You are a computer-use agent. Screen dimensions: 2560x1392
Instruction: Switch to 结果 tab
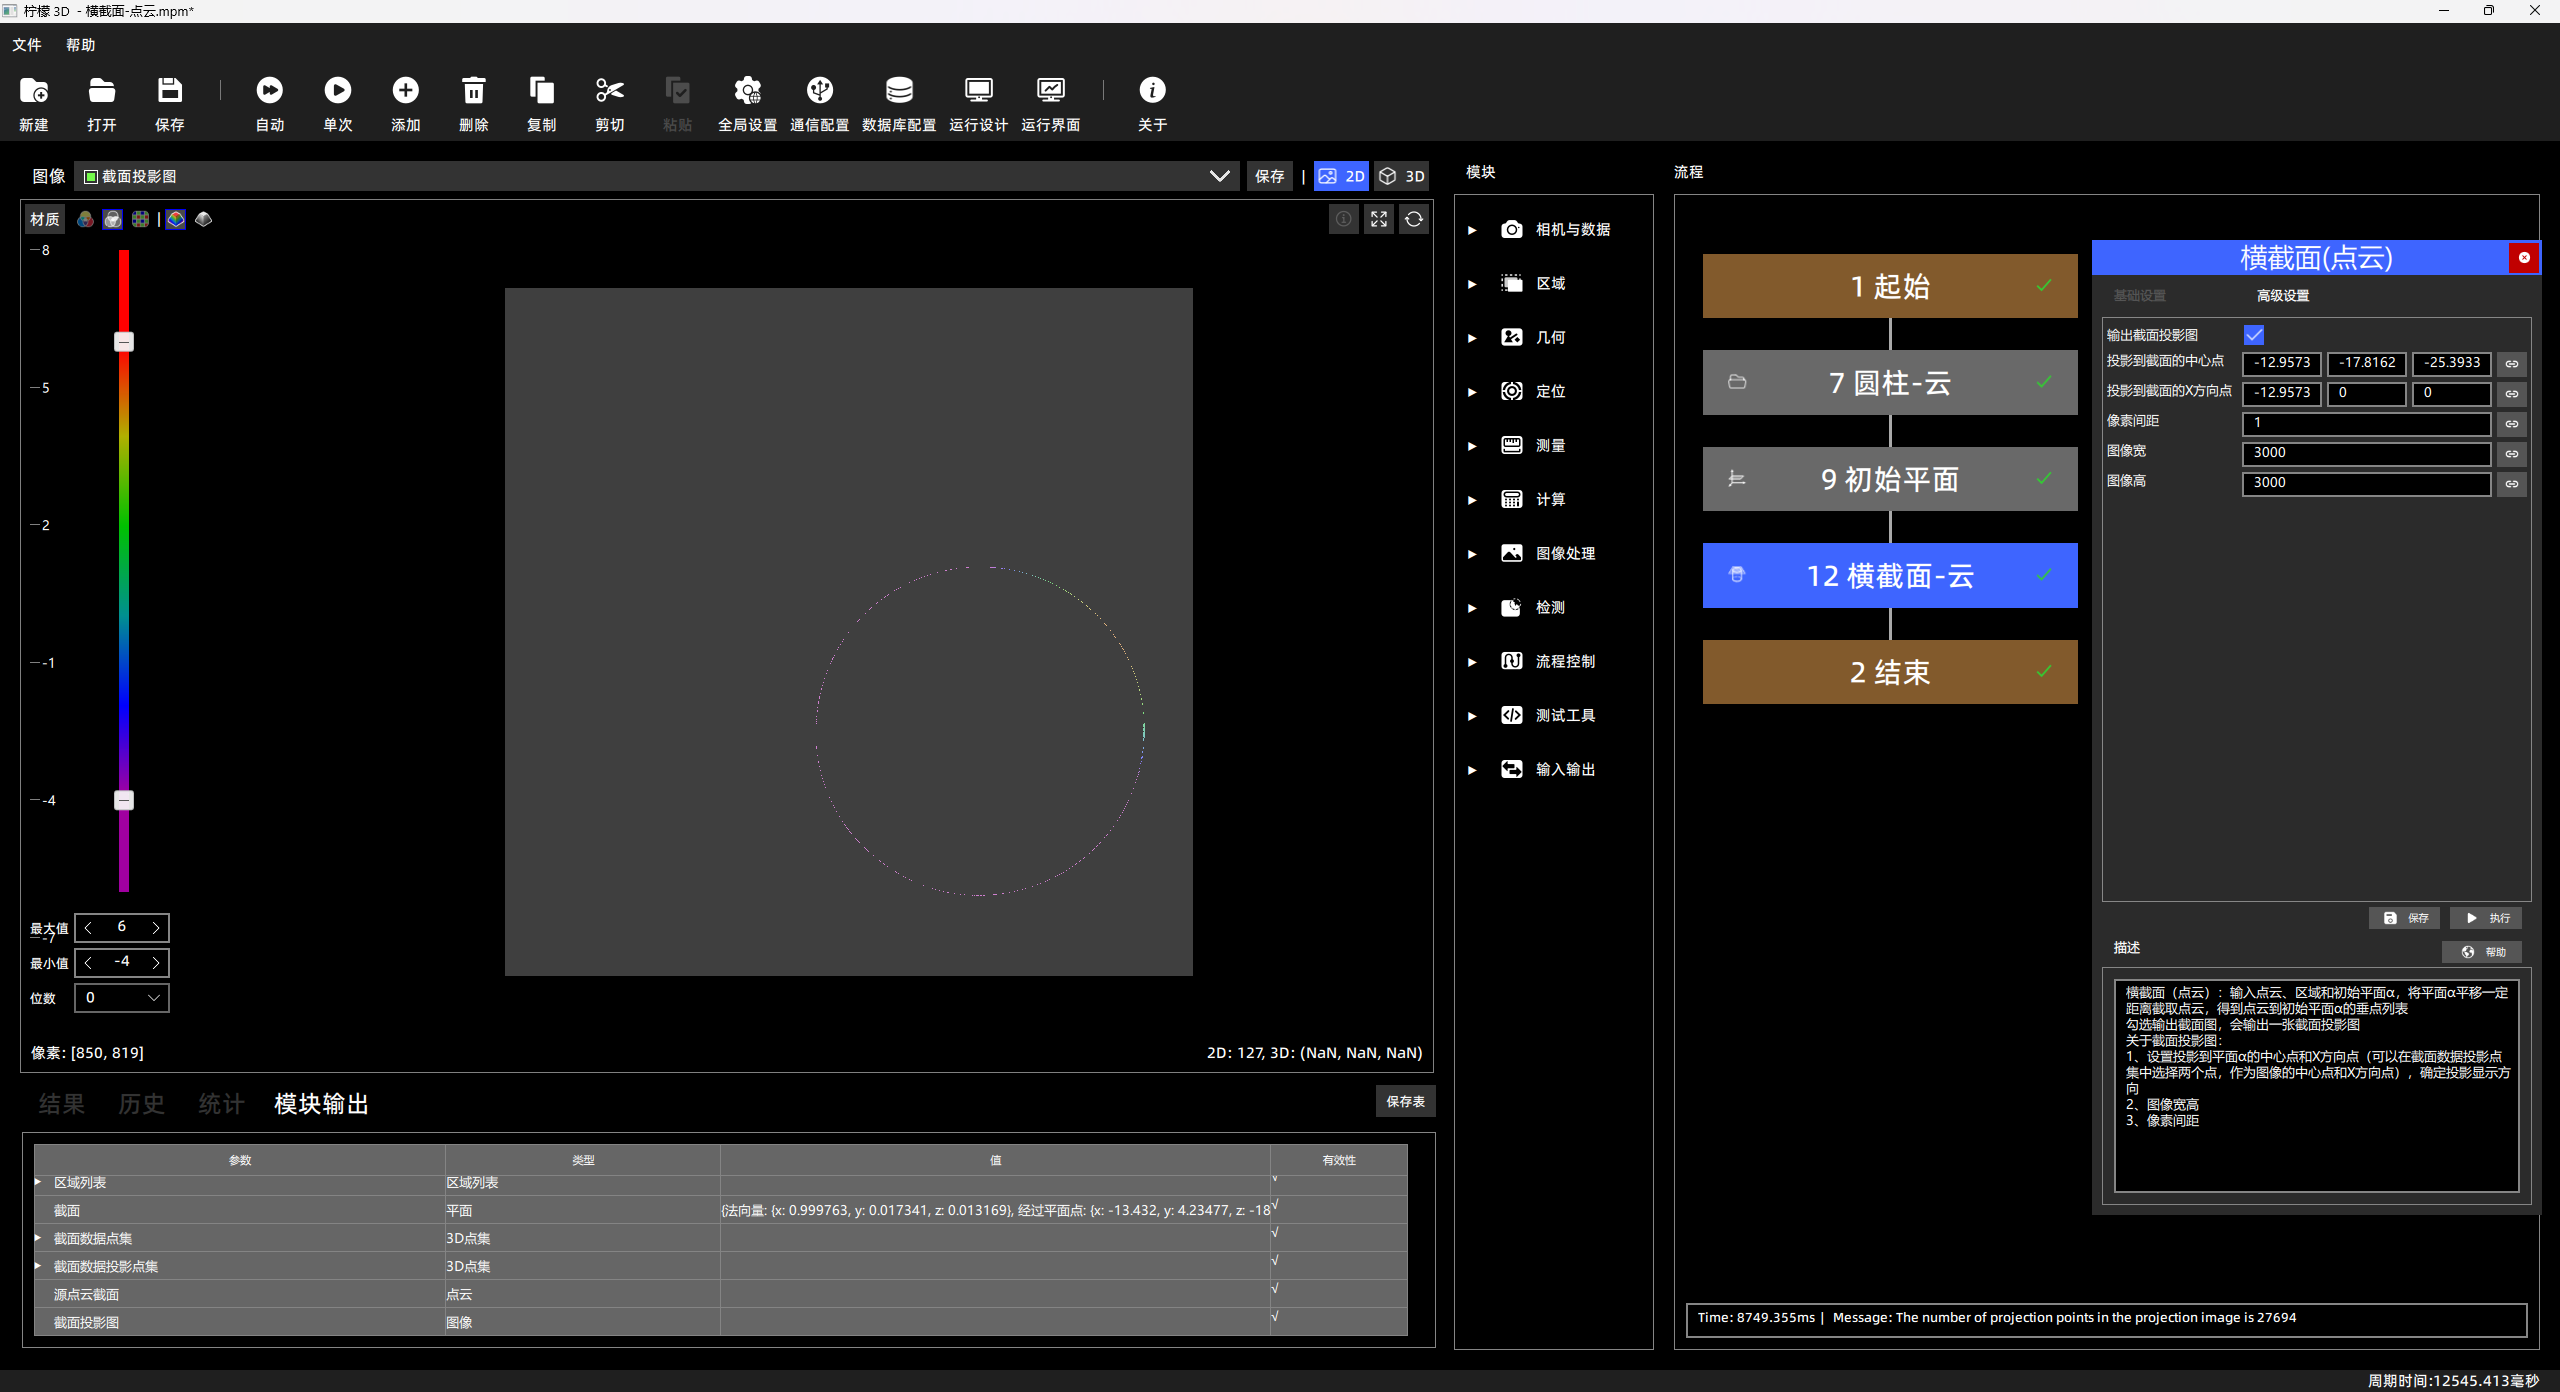pos(62,1104)
